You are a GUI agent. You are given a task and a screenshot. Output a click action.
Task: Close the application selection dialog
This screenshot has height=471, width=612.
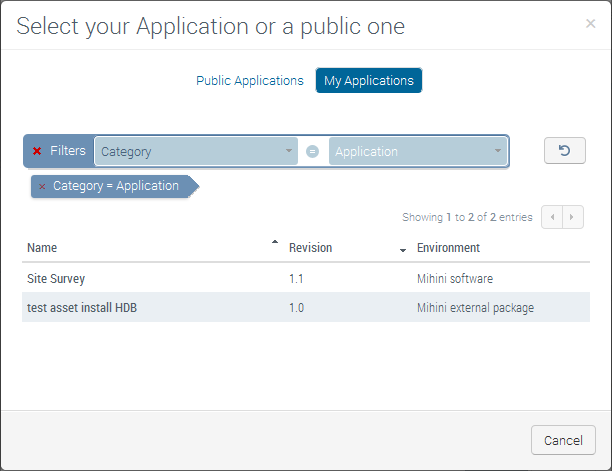(590, 24)
